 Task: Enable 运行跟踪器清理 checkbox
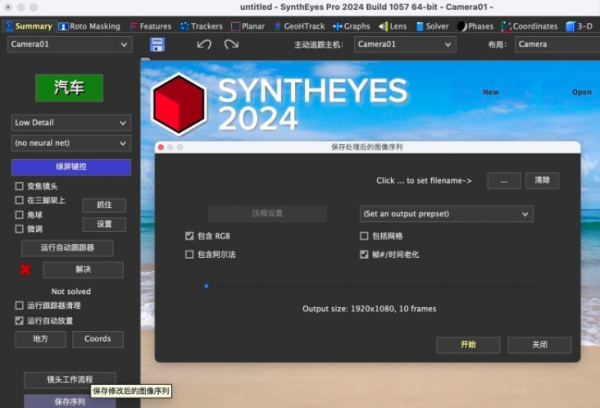(19, 305)
